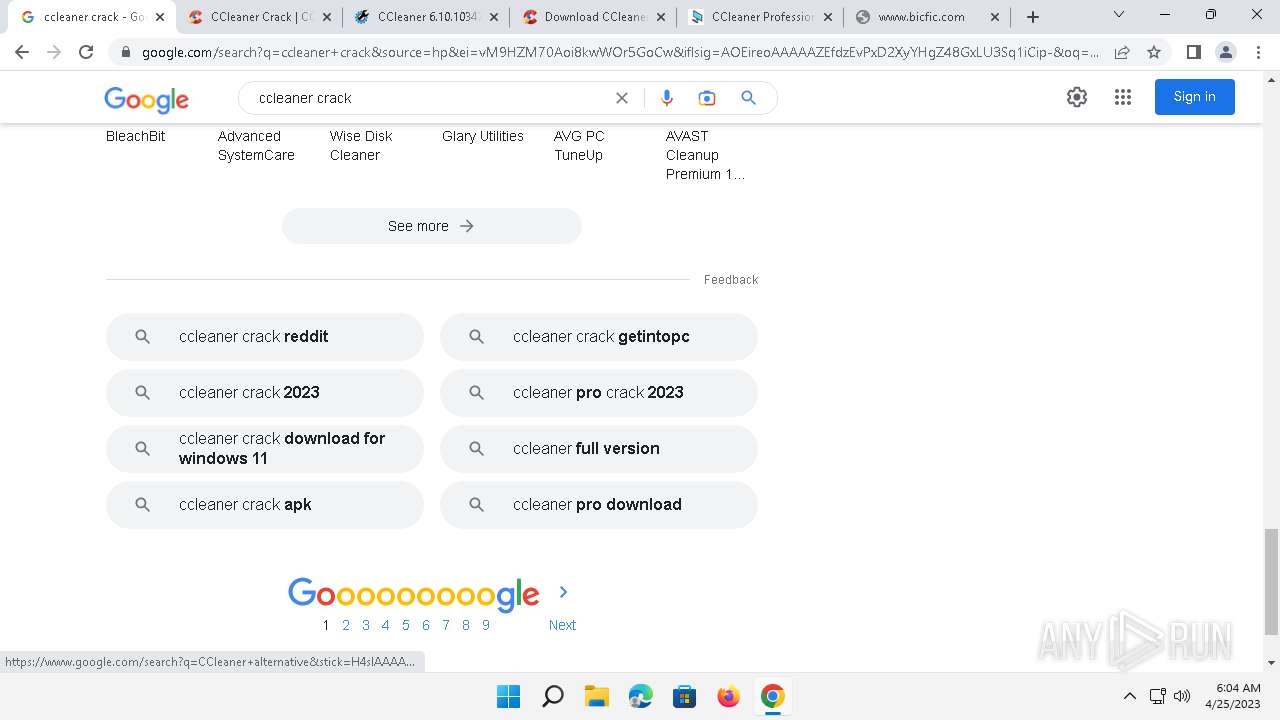This screenshot has width=1280, height=720.
Task: Open taskbar search
Action: coord(552,696)
